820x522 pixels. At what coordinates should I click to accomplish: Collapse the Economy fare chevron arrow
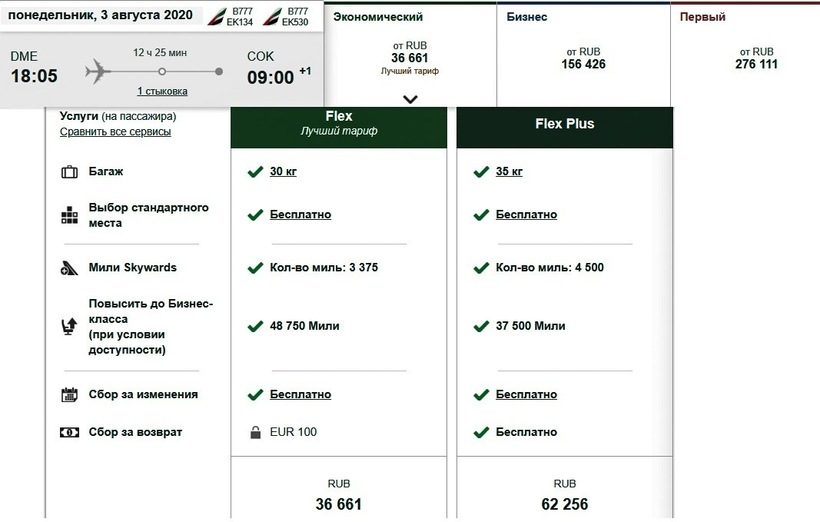[409, 98]
